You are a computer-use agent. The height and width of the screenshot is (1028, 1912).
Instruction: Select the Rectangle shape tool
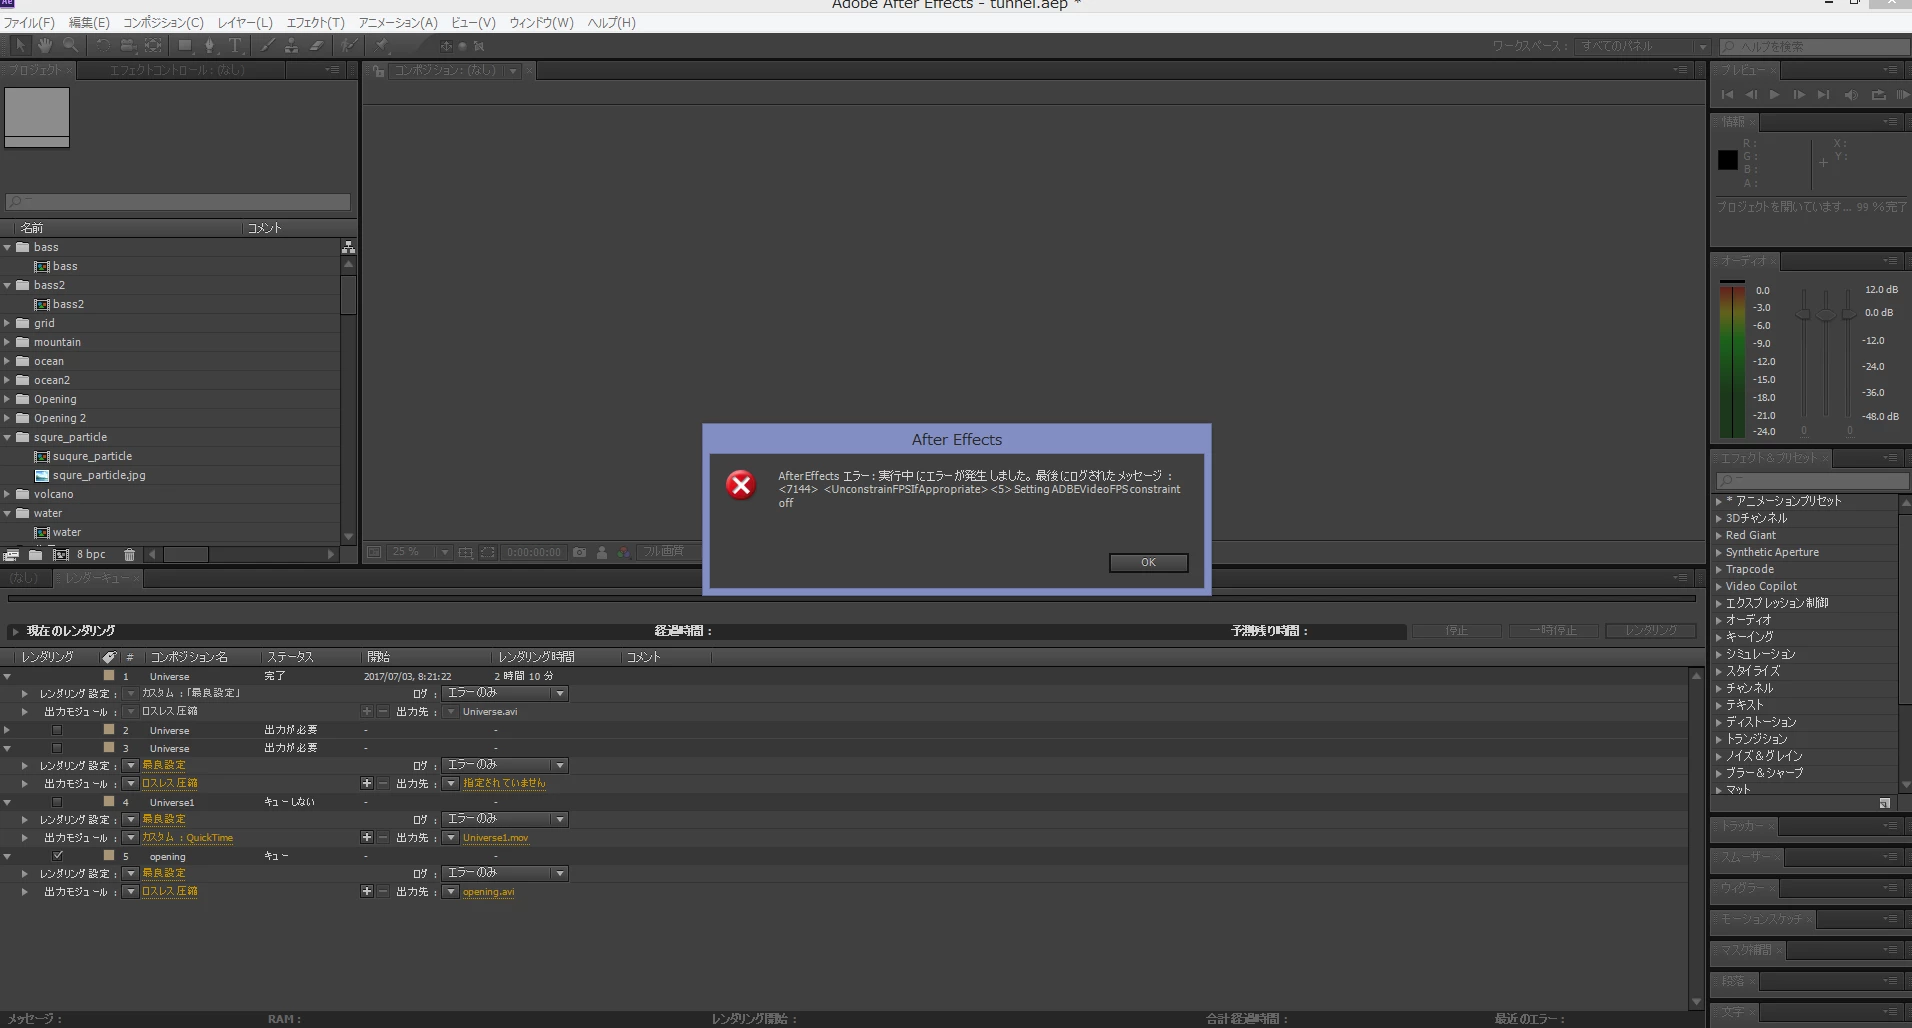pyautogui.click(x=185, y=45)
